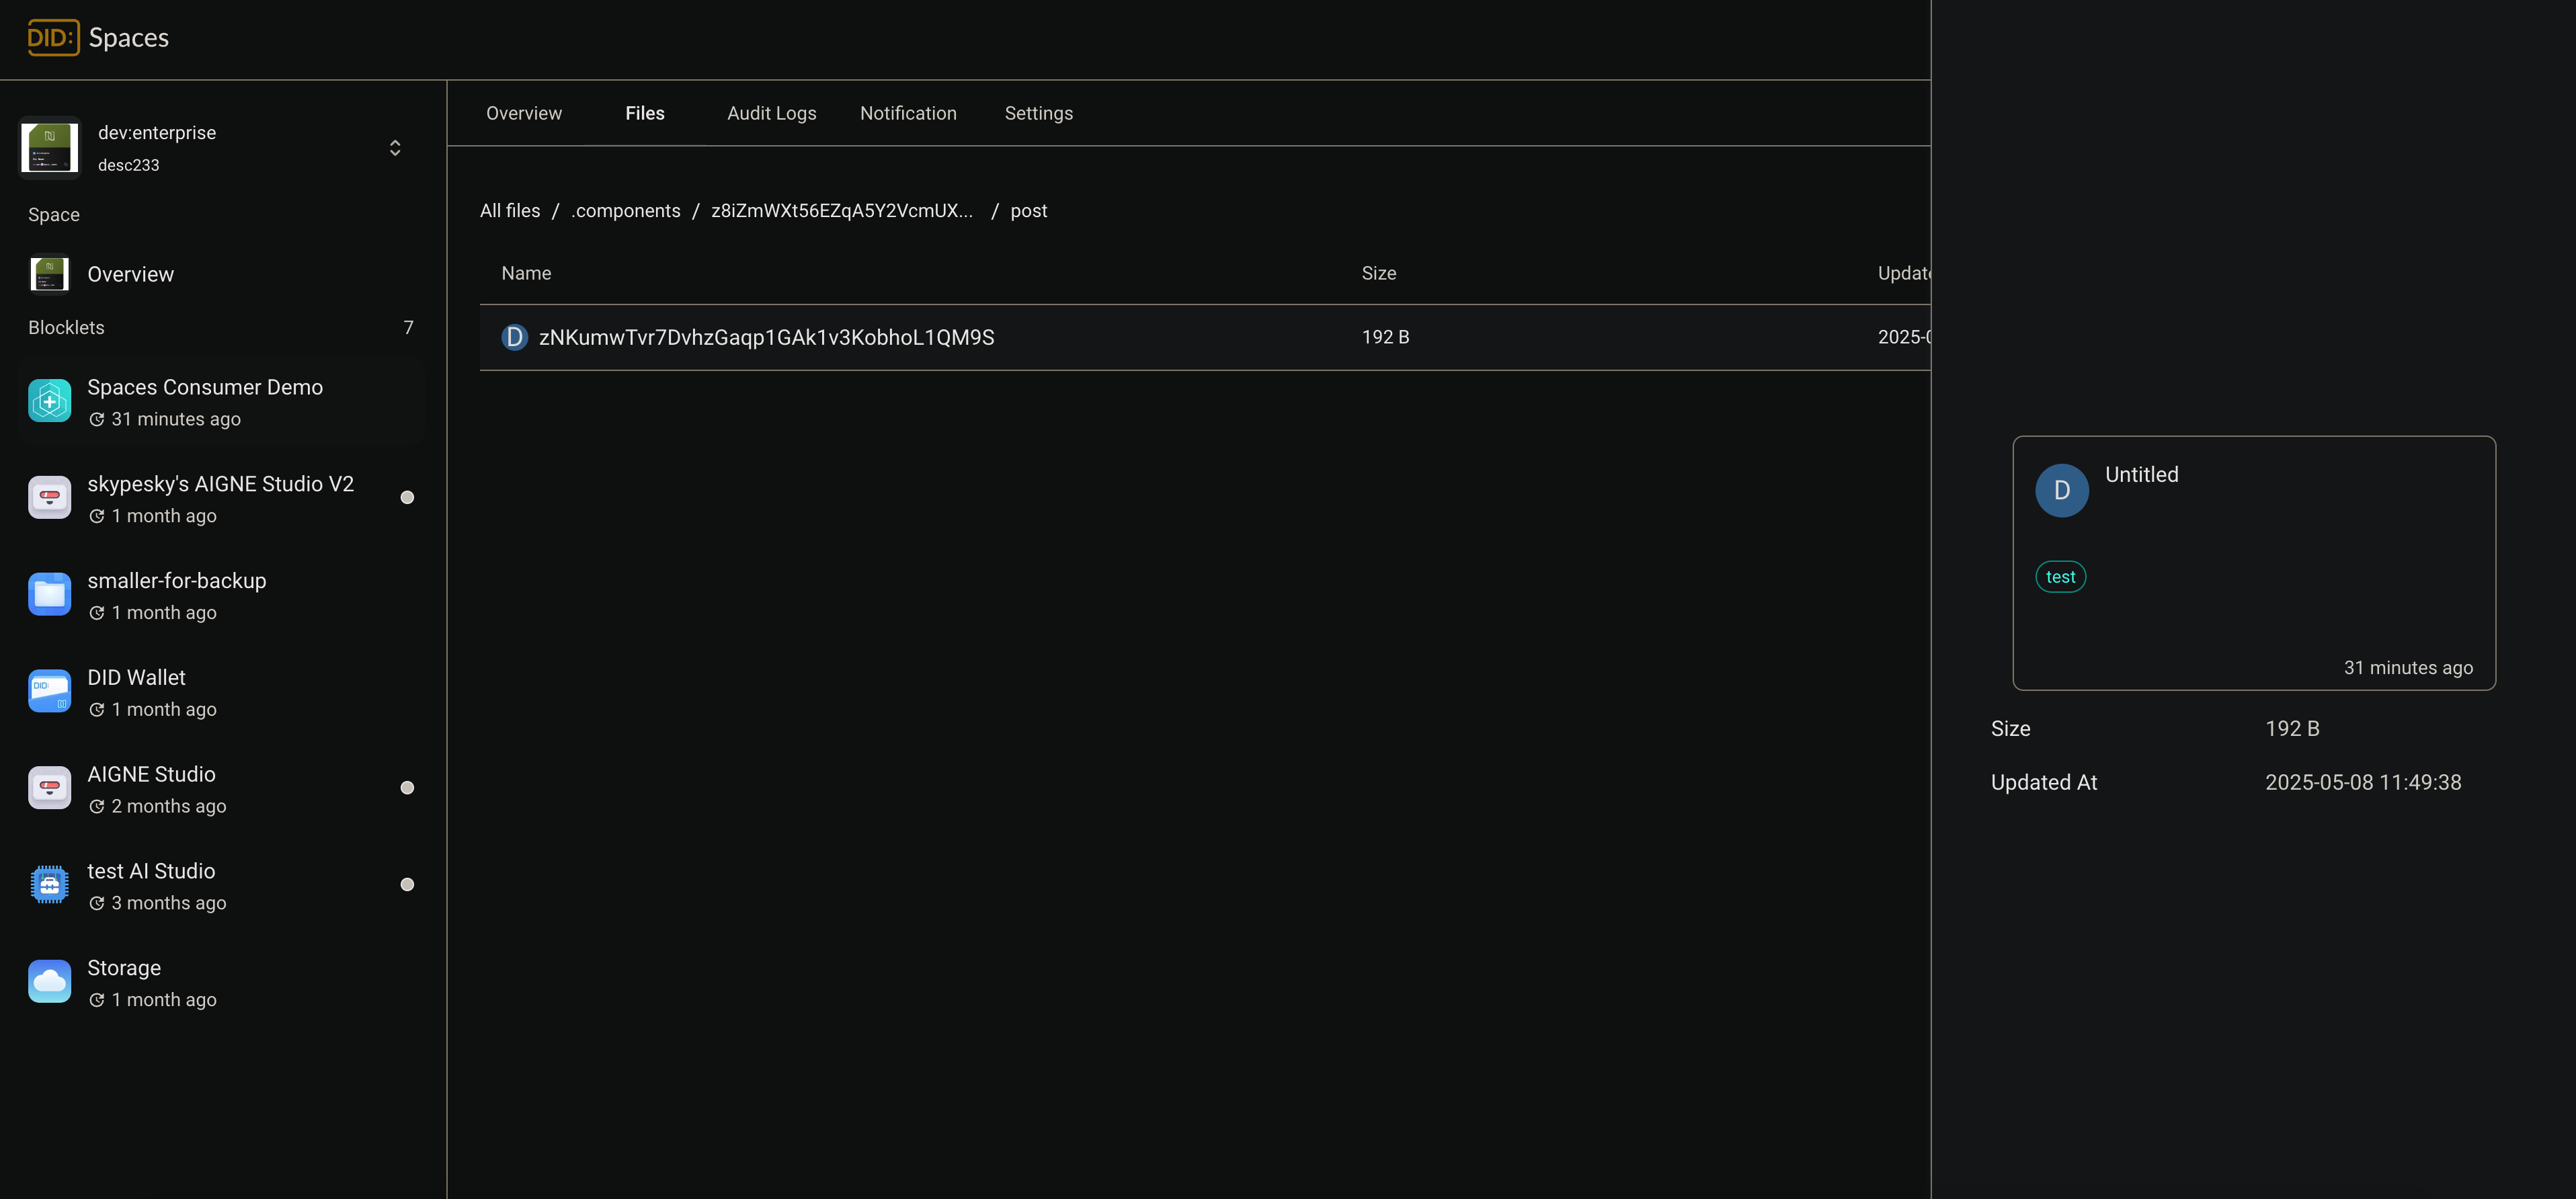
Task: Switch to the Audit Logs tab
Action: click(771, 114)
